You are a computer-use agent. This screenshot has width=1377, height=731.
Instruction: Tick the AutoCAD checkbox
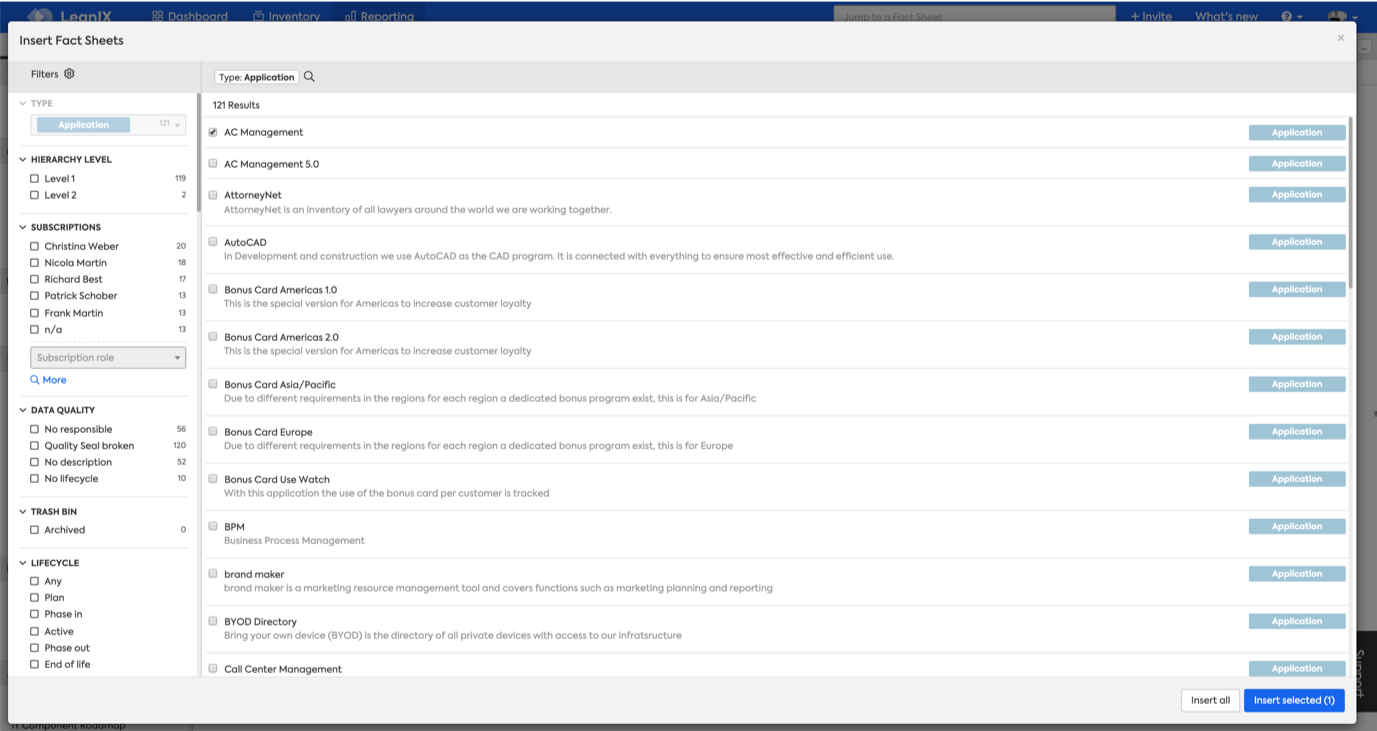click(213, 242)
